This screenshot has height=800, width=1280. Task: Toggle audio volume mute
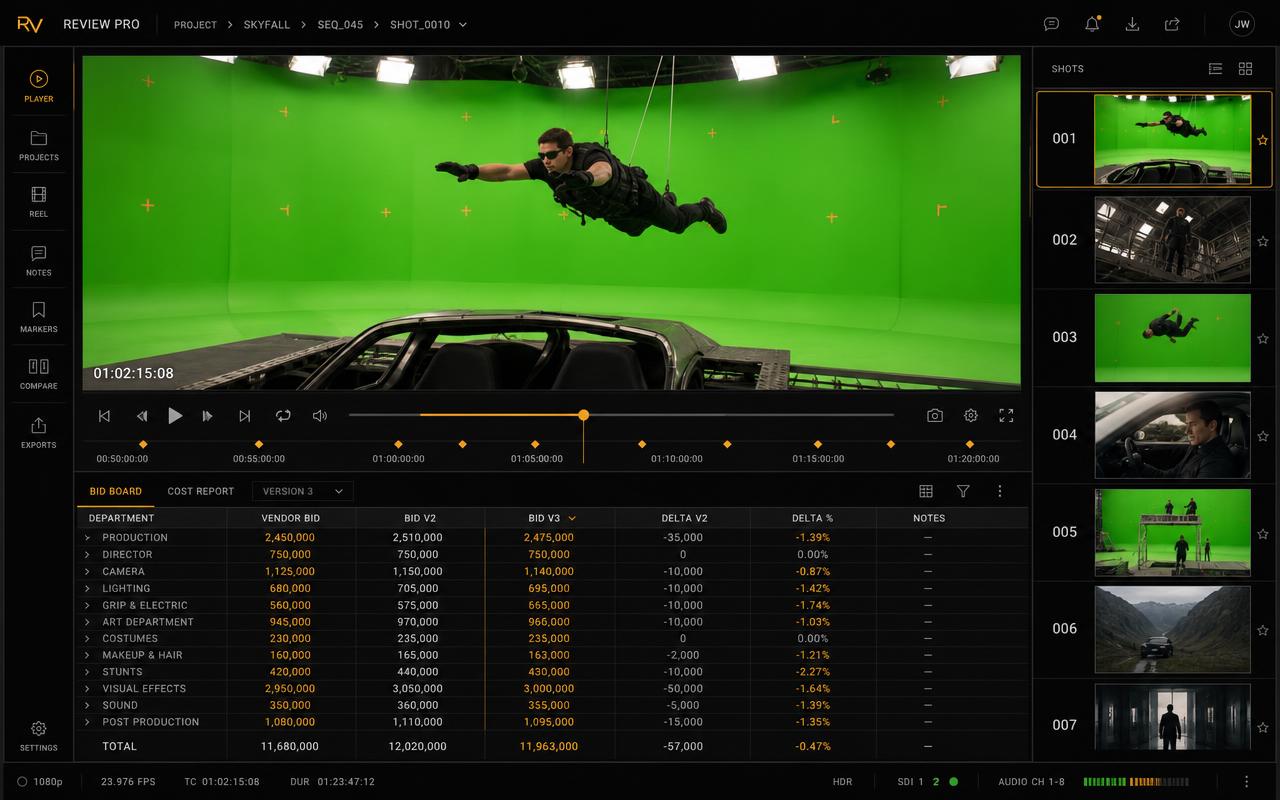[320, 416]
